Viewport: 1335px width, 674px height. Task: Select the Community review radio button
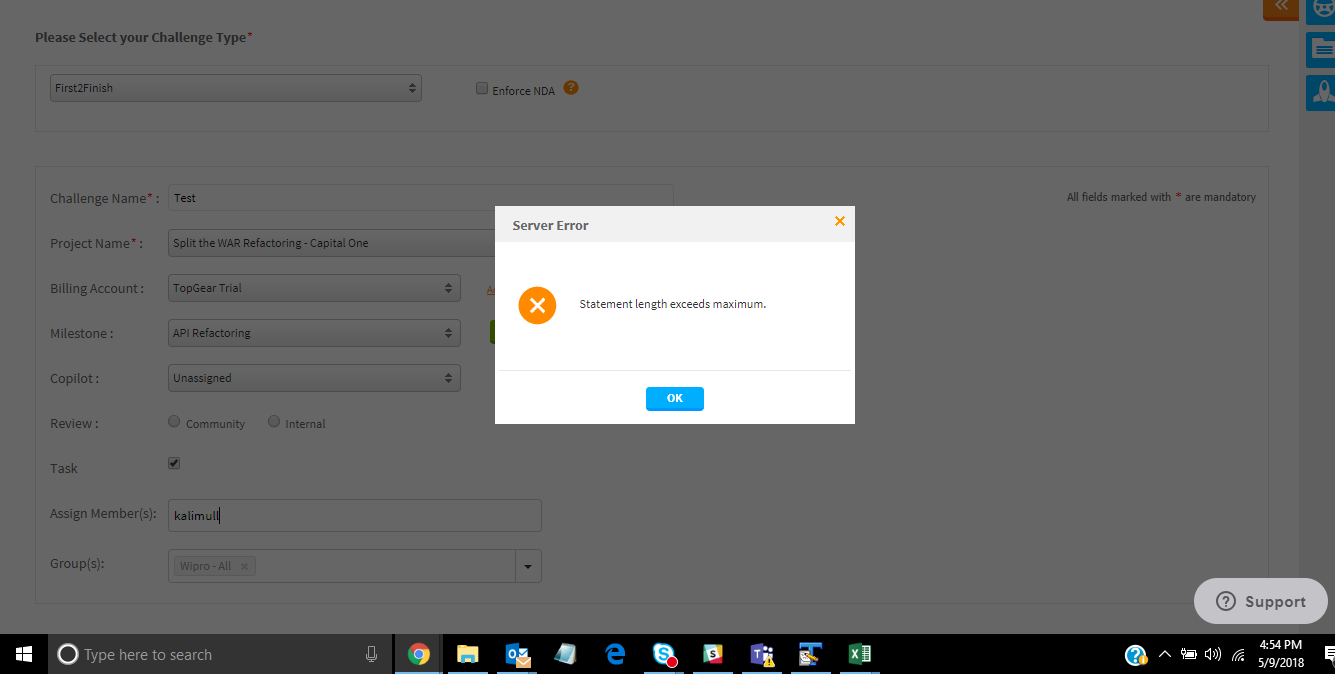pos(175,422)
